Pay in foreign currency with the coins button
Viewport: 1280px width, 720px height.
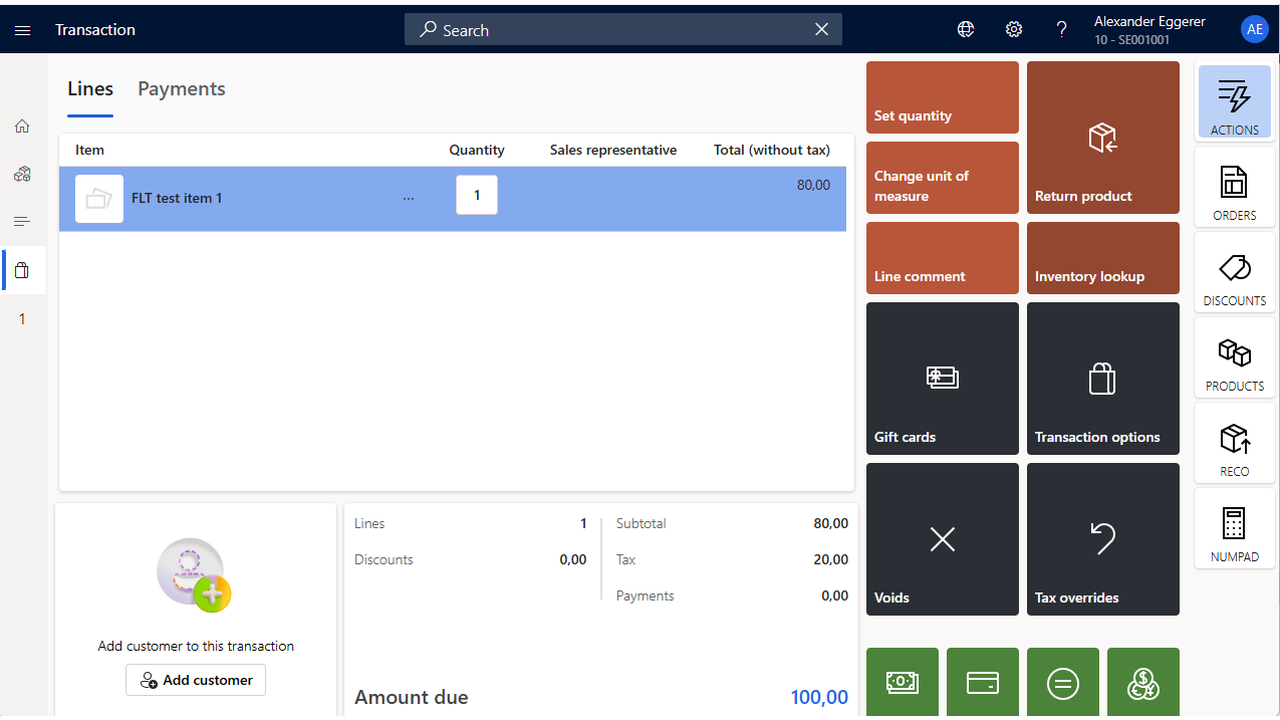(1143, 683)
